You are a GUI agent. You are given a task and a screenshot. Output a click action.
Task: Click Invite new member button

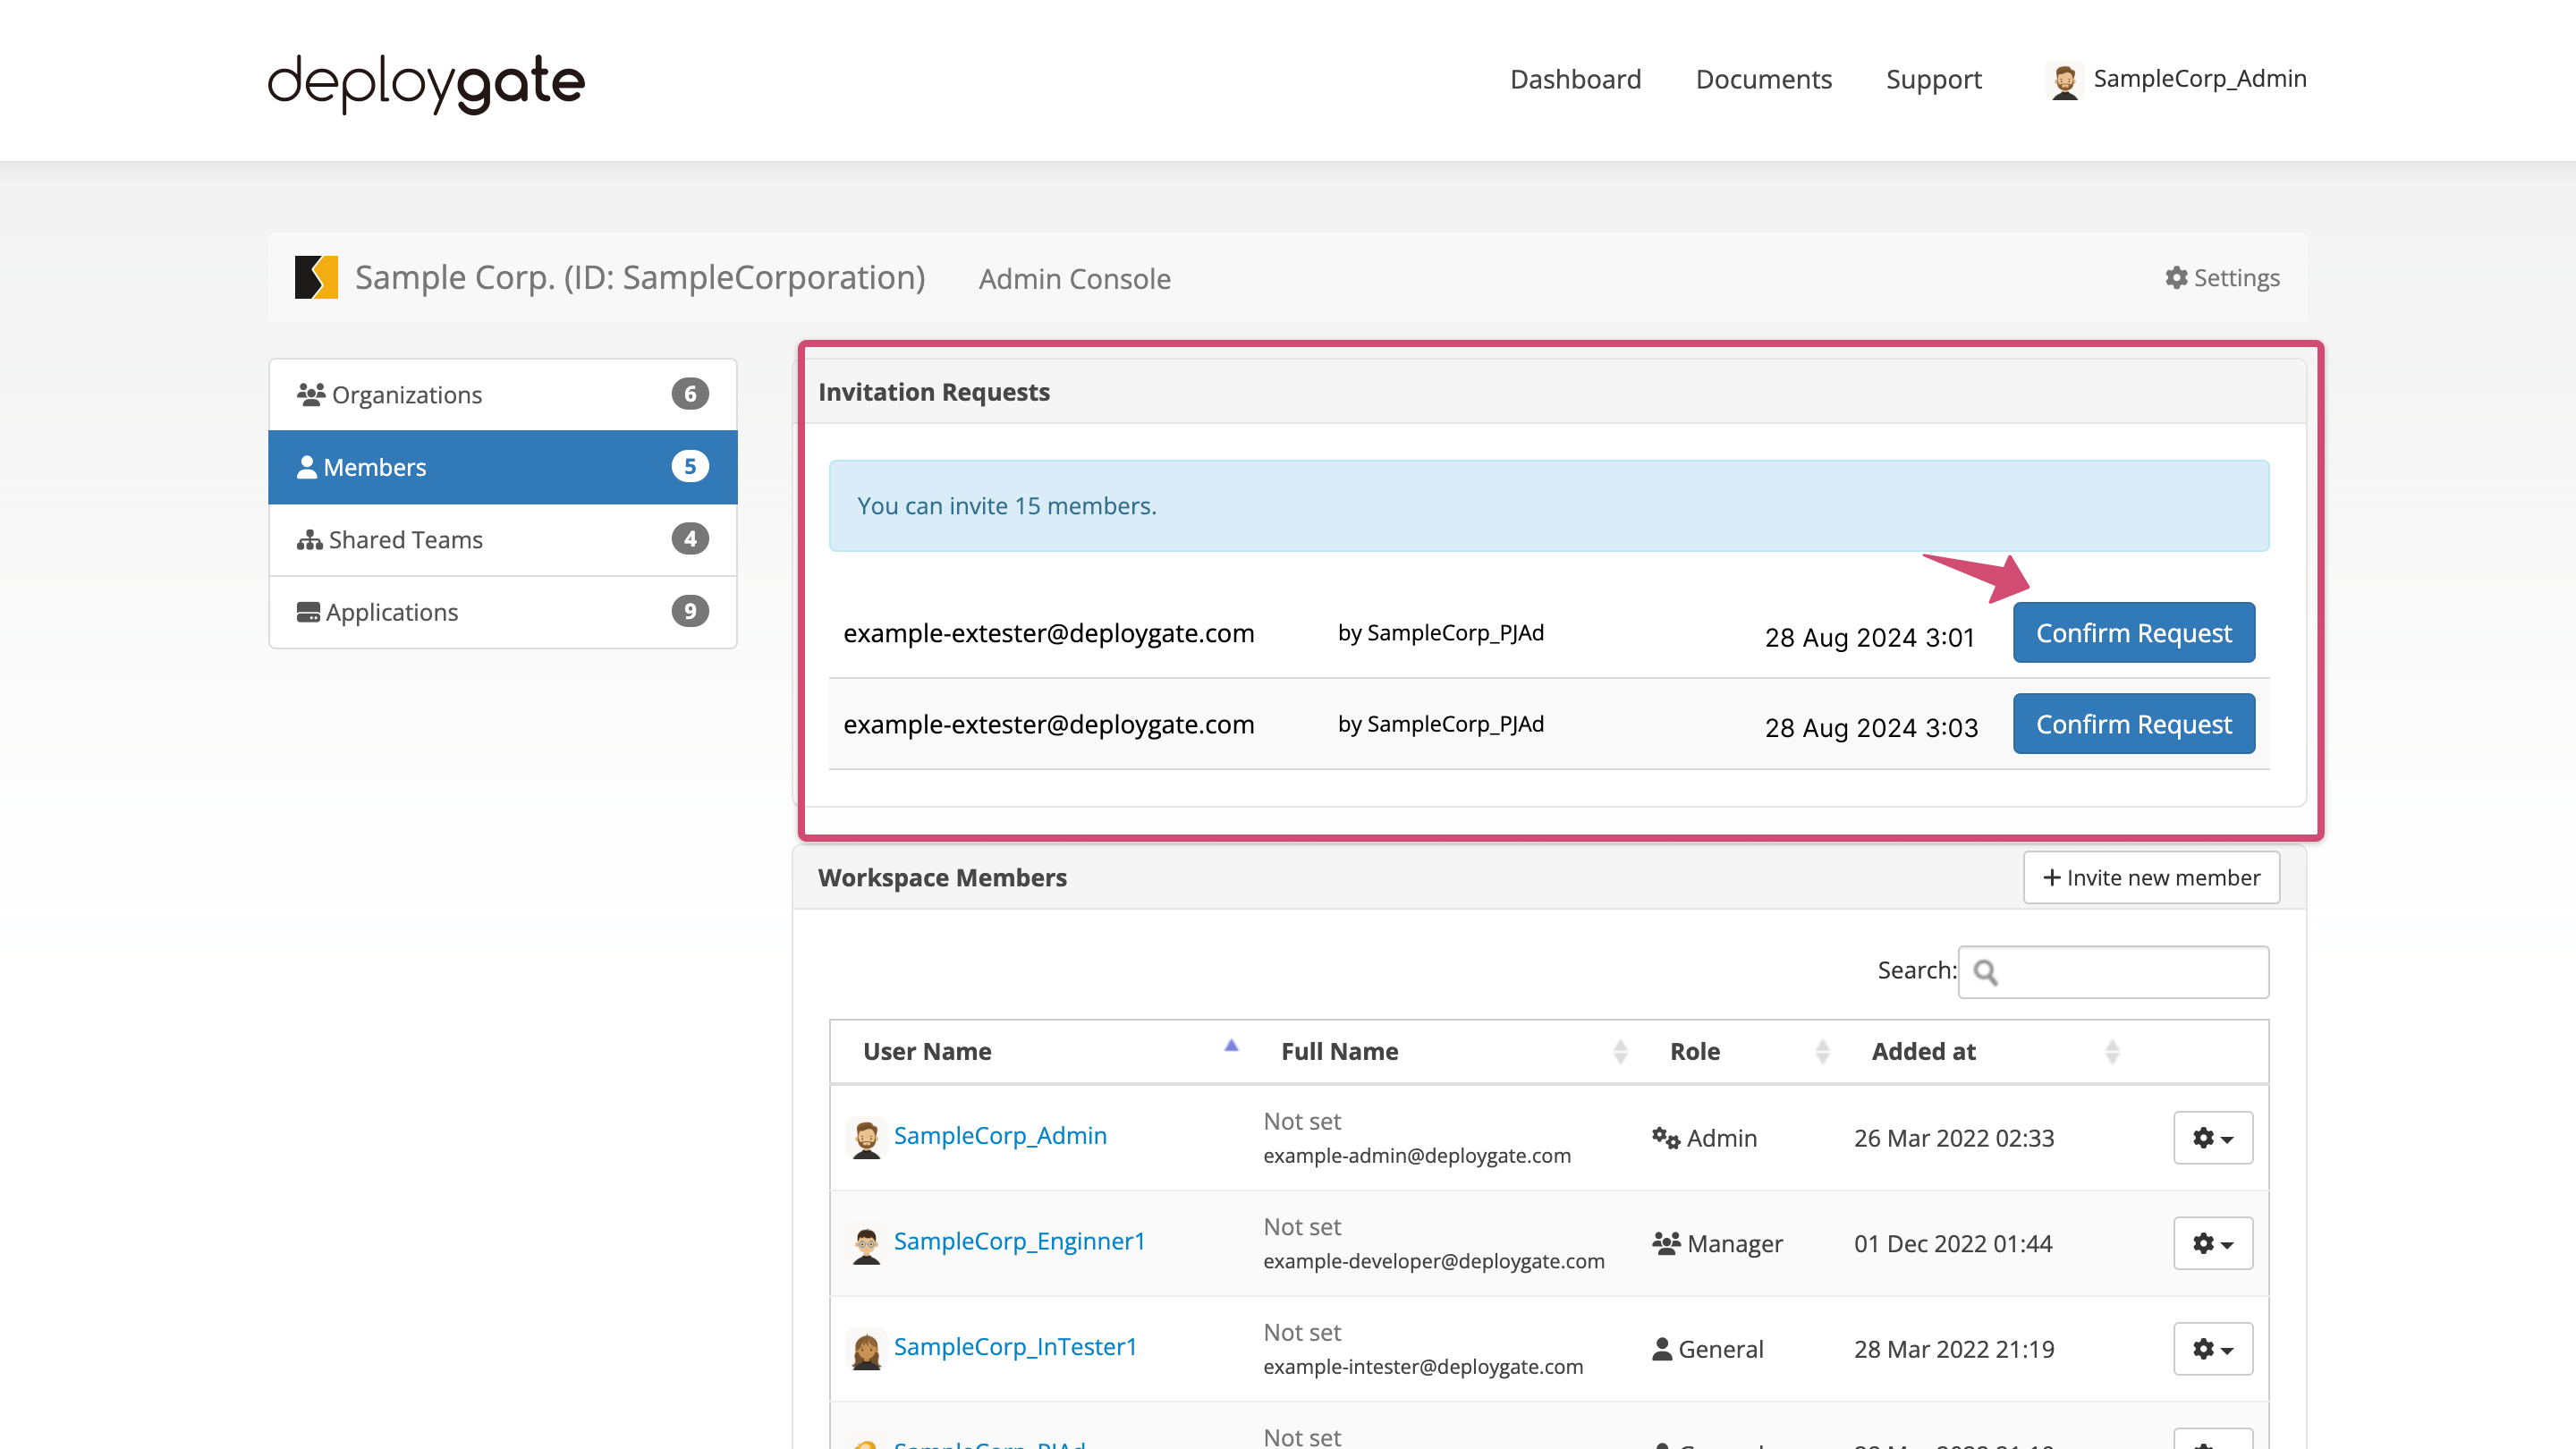(x=2149, y=876)
